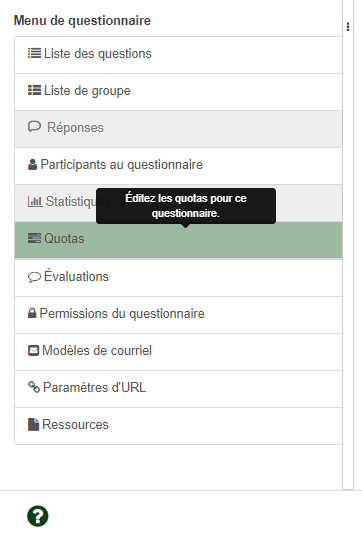Click the speech bubble icon next to Réponses
Screen dimensions: 362x539
34,127
